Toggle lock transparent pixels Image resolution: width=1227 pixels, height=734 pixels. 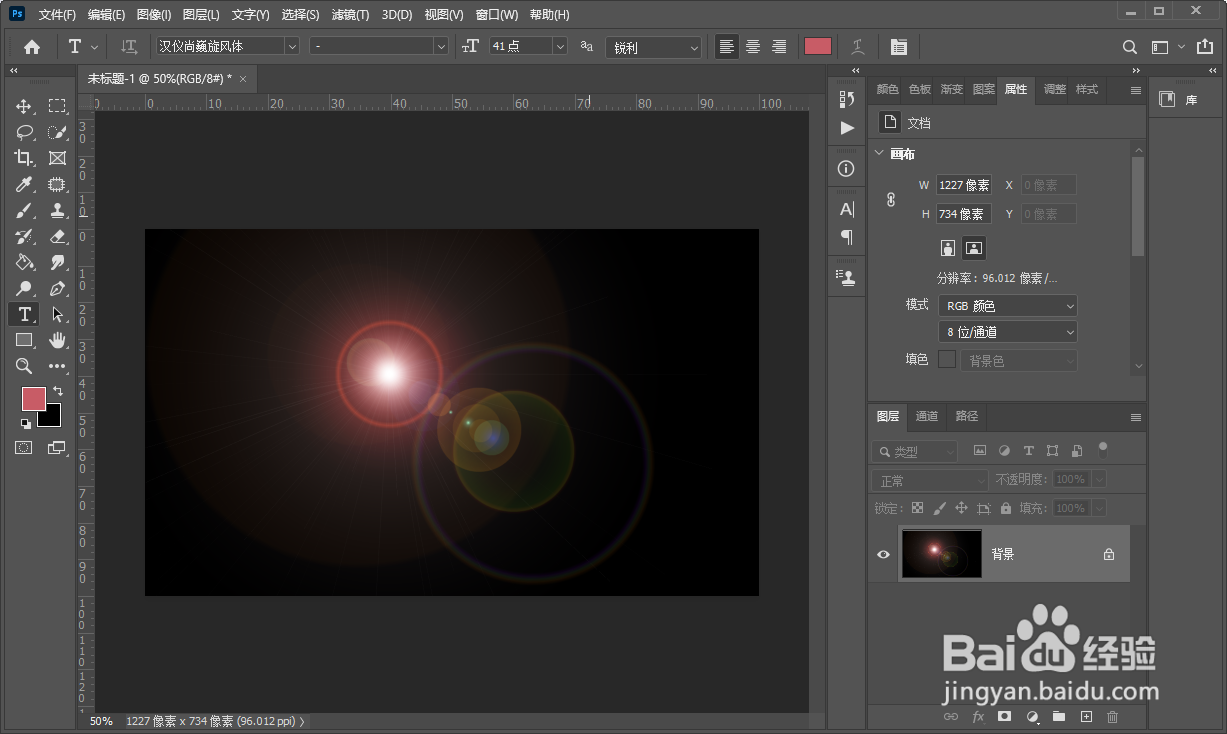[x=917, y=508]
